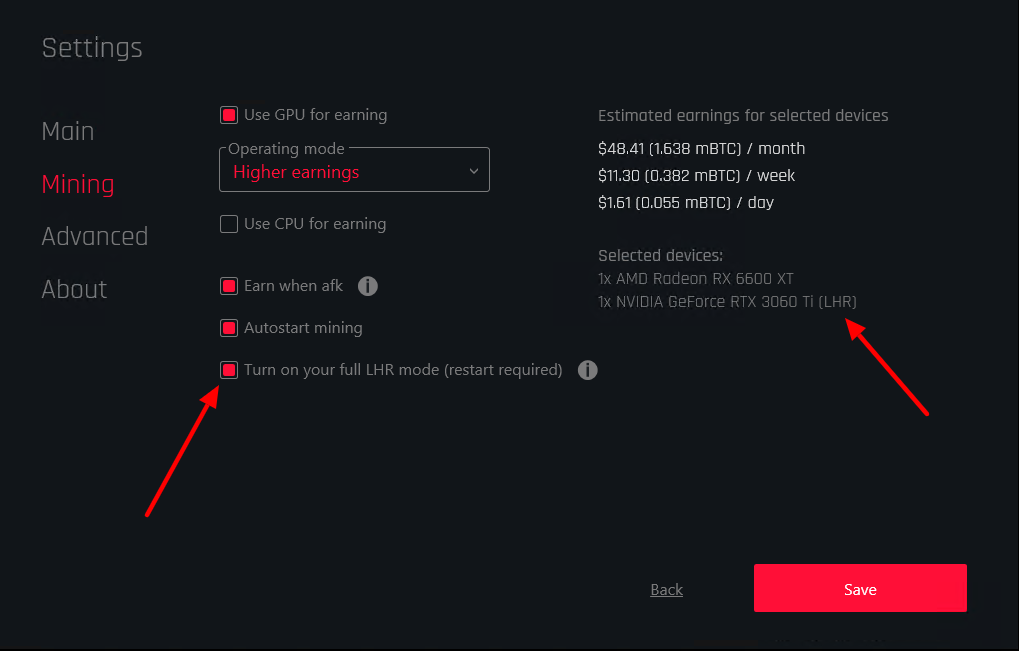Toggle Earn when afk checkbox
The image size is (1019, 651).
[x=229, y=286]
